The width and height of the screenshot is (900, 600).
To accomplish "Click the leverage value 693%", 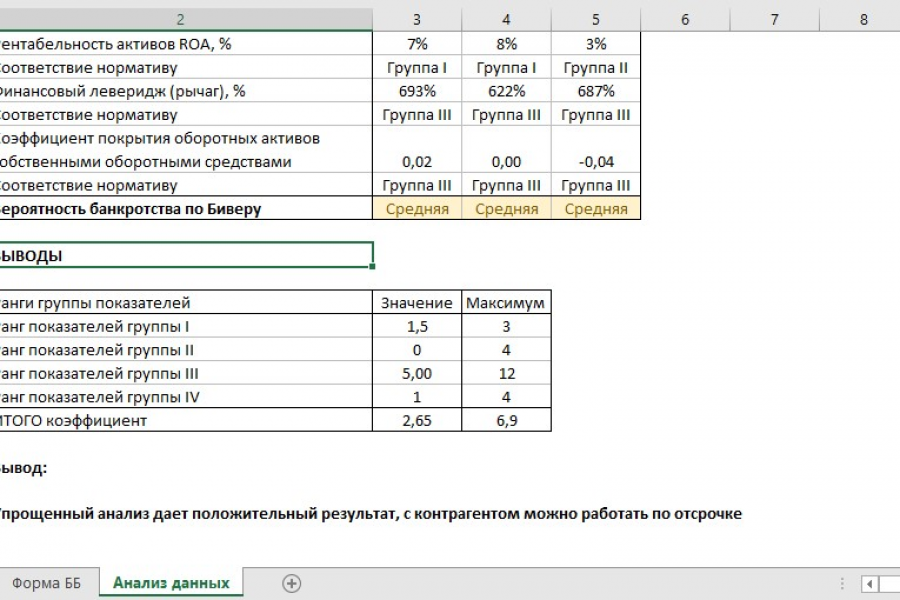I will click(x=417, y=91).
